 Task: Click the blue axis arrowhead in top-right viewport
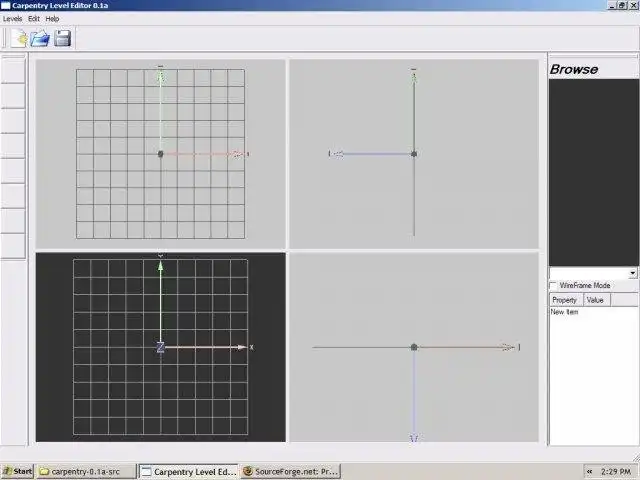338,154
